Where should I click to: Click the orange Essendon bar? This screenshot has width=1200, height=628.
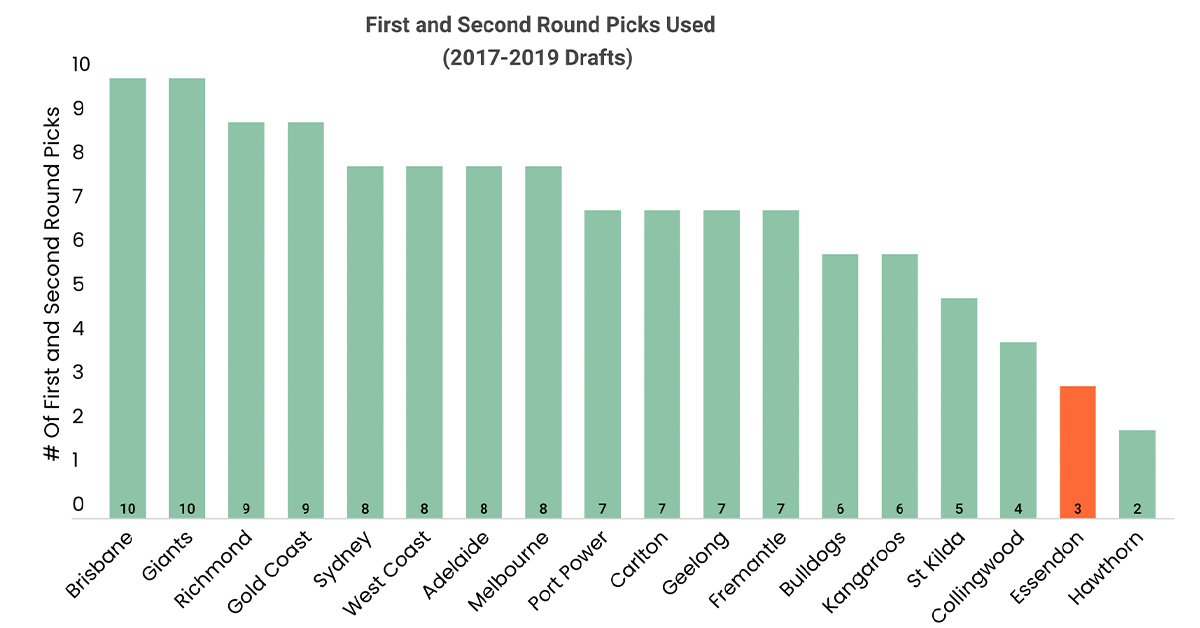[1077, 450]
